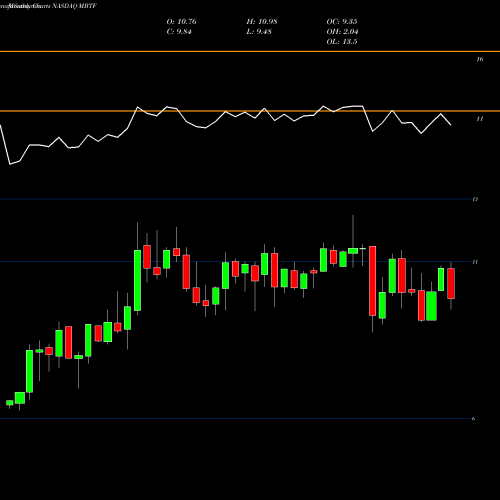The width and height of the screenshot is (500, 500).
Task: Select the OH: 2.04 reading
Action: pos(342,32)
